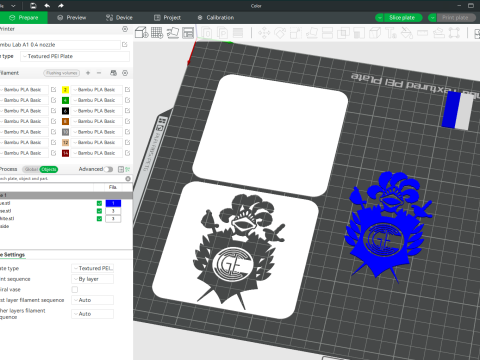Click the Flushing volumes button

62,73
